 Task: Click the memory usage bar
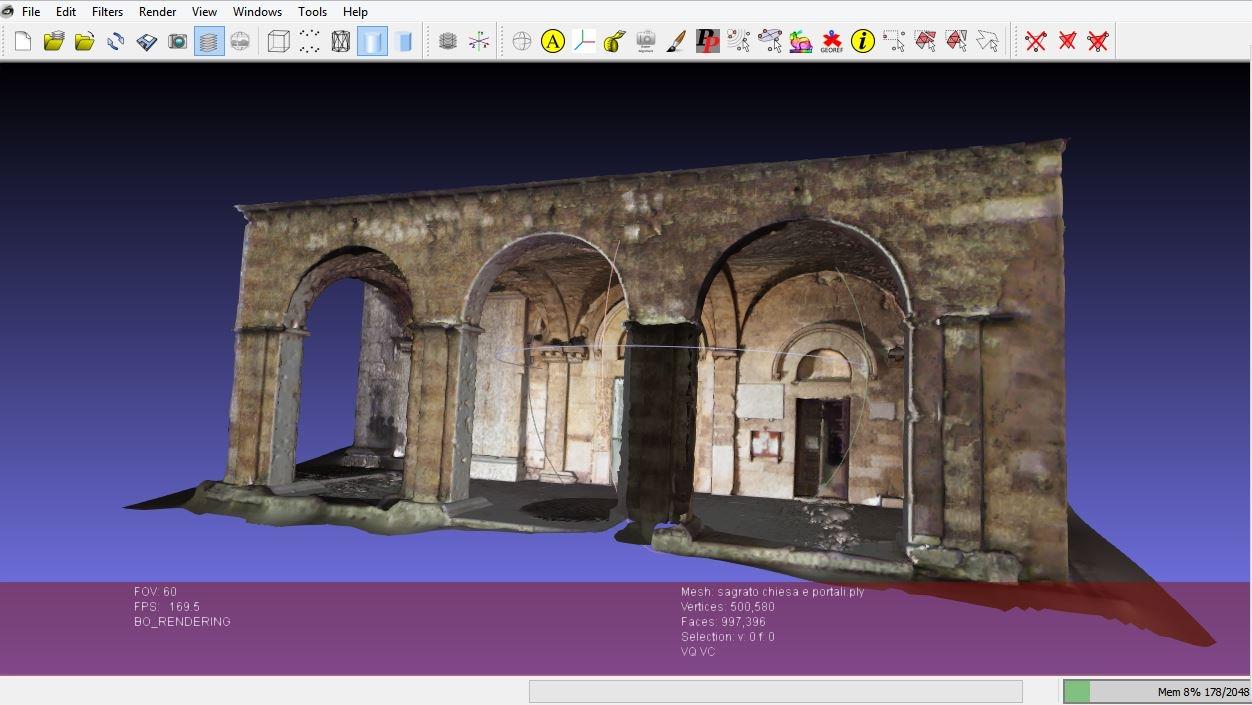tap(1156, 691)
